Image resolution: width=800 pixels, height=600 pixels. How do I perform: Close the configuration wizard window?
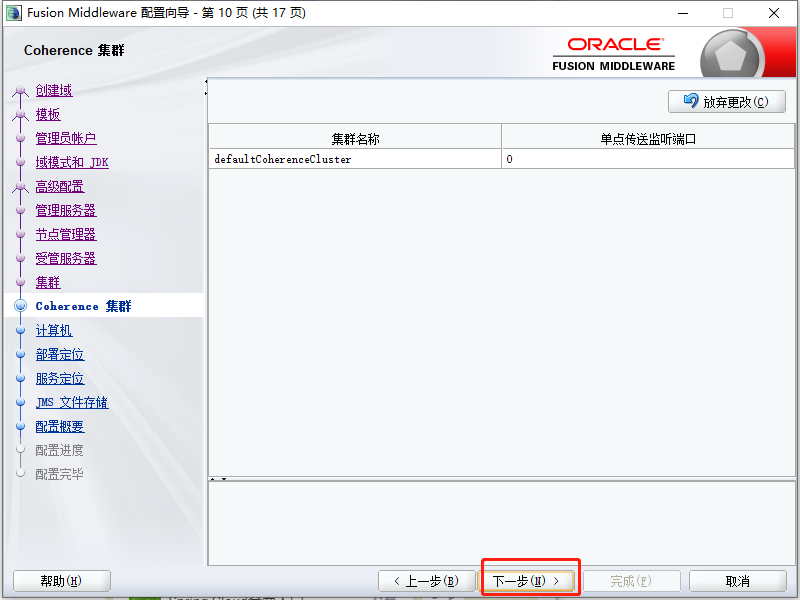coord(774,13)
